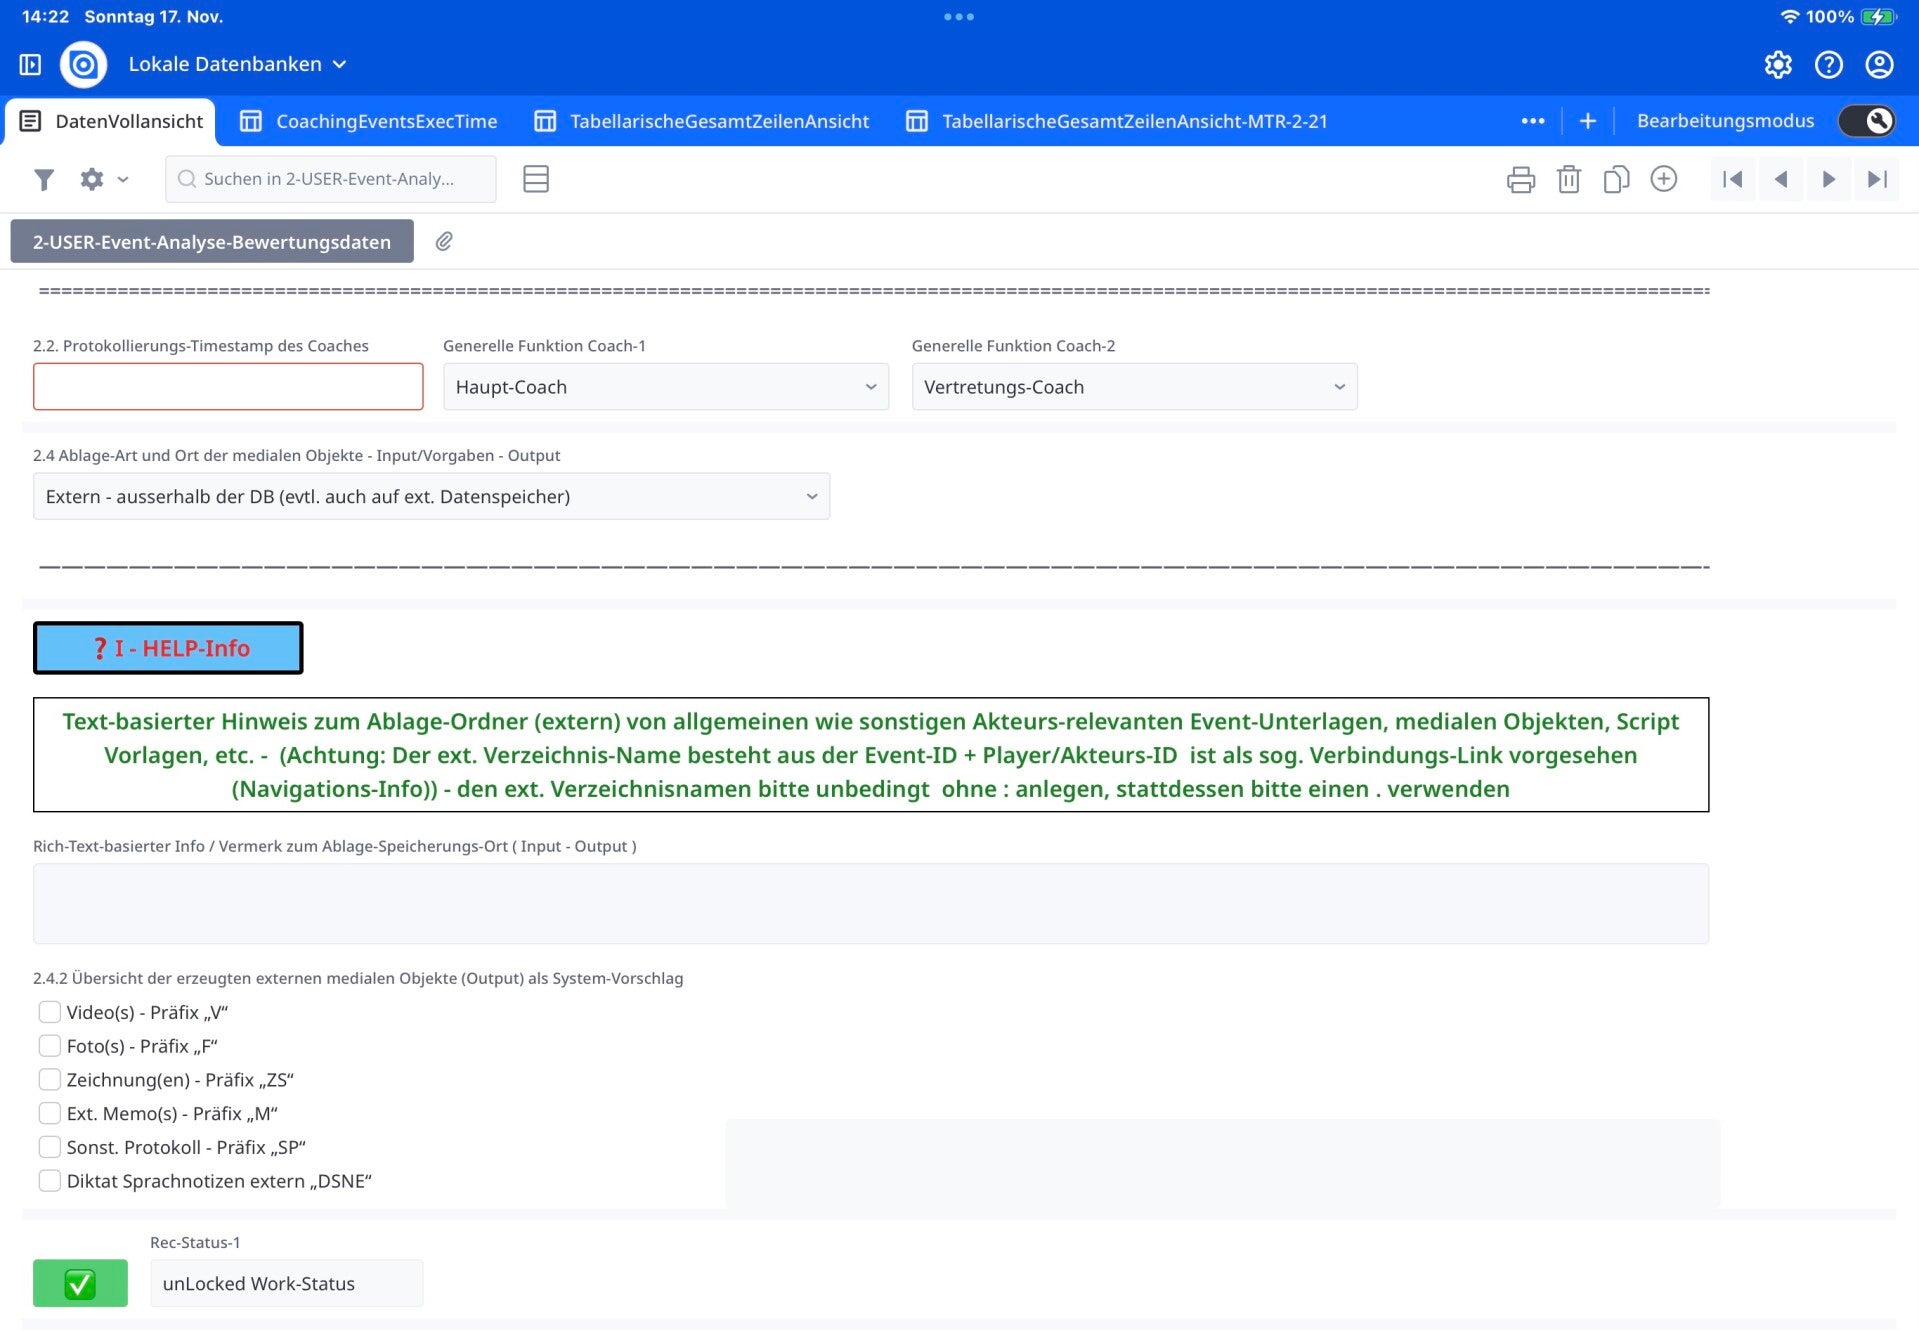Check the Sonst. Protokoll - Präfix „SP" box

point(49,1147)
